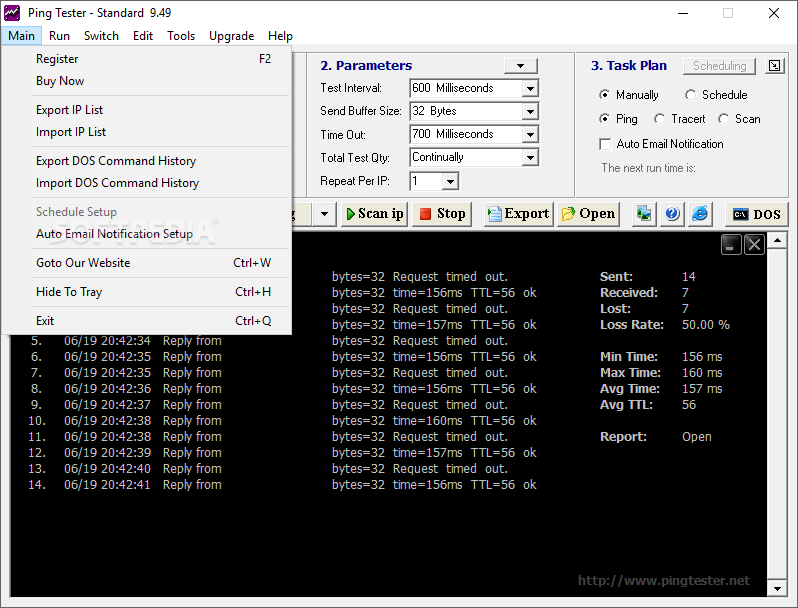
Task: Start Scan ip with green arrow
Action: coord(374,214)
